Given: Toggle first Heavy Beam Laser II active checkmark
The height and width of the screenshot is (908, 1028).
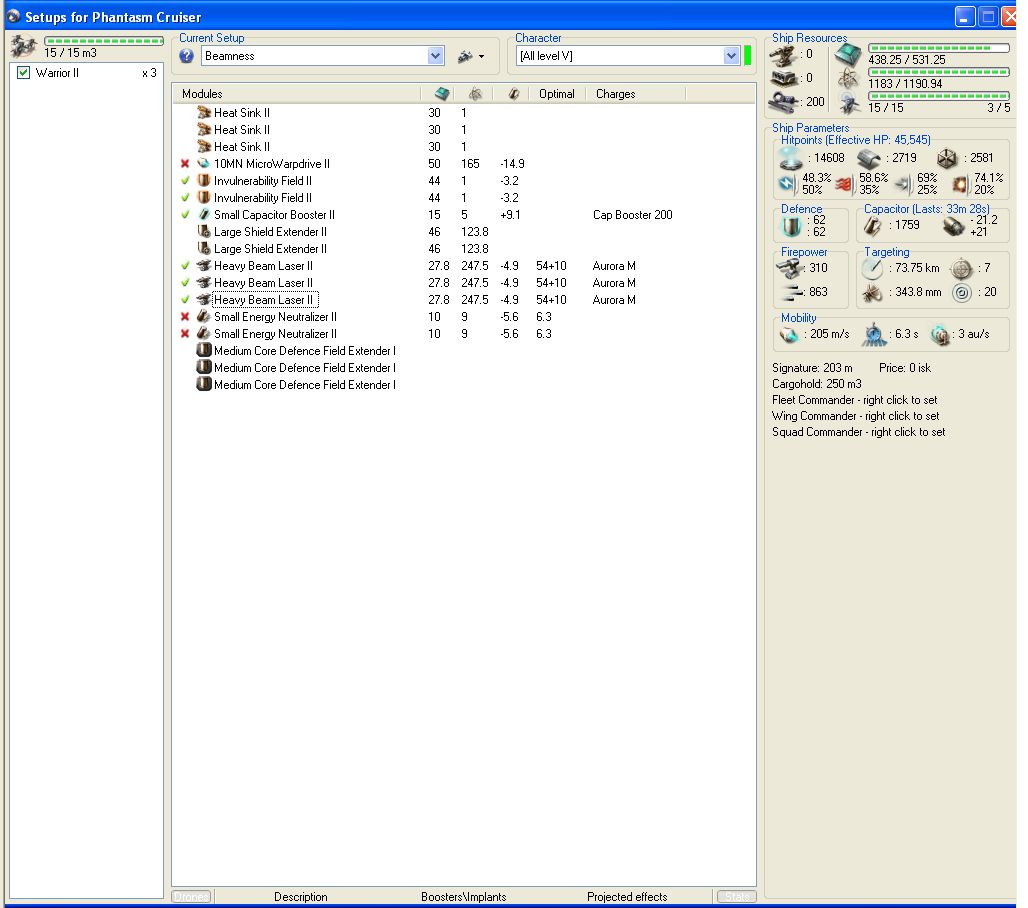Looking at the screenshot, I should click(185, 266).
